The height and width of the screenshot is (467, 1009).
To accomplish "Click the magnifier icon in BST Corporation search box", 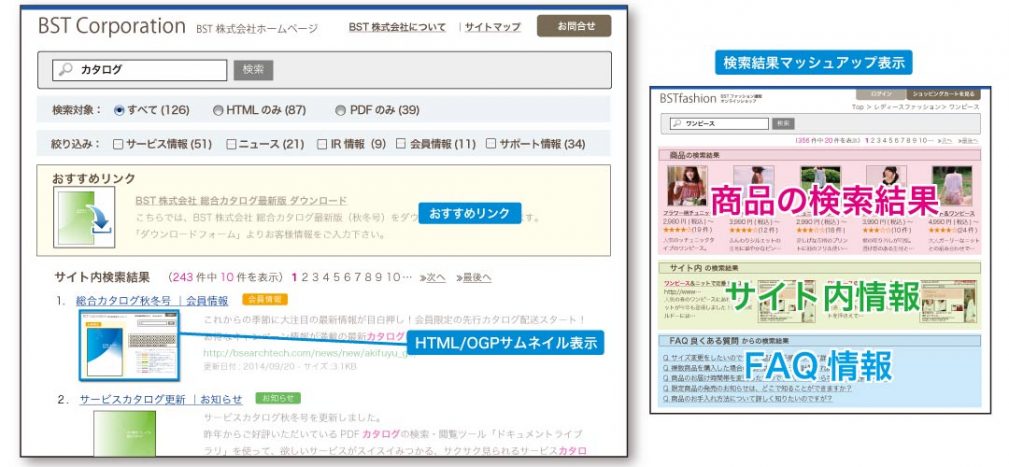I will pyautogui.click(x=66, y=70).
